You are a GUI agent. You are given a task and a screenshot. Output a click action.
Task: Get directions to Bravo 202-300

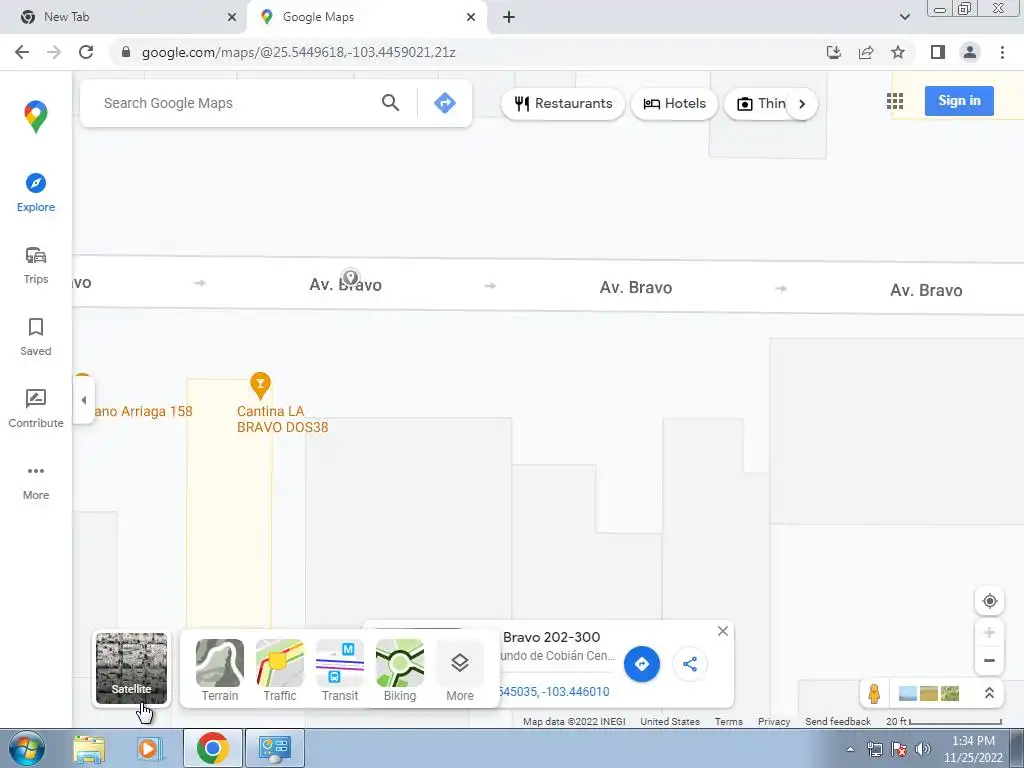click(642, 664)
